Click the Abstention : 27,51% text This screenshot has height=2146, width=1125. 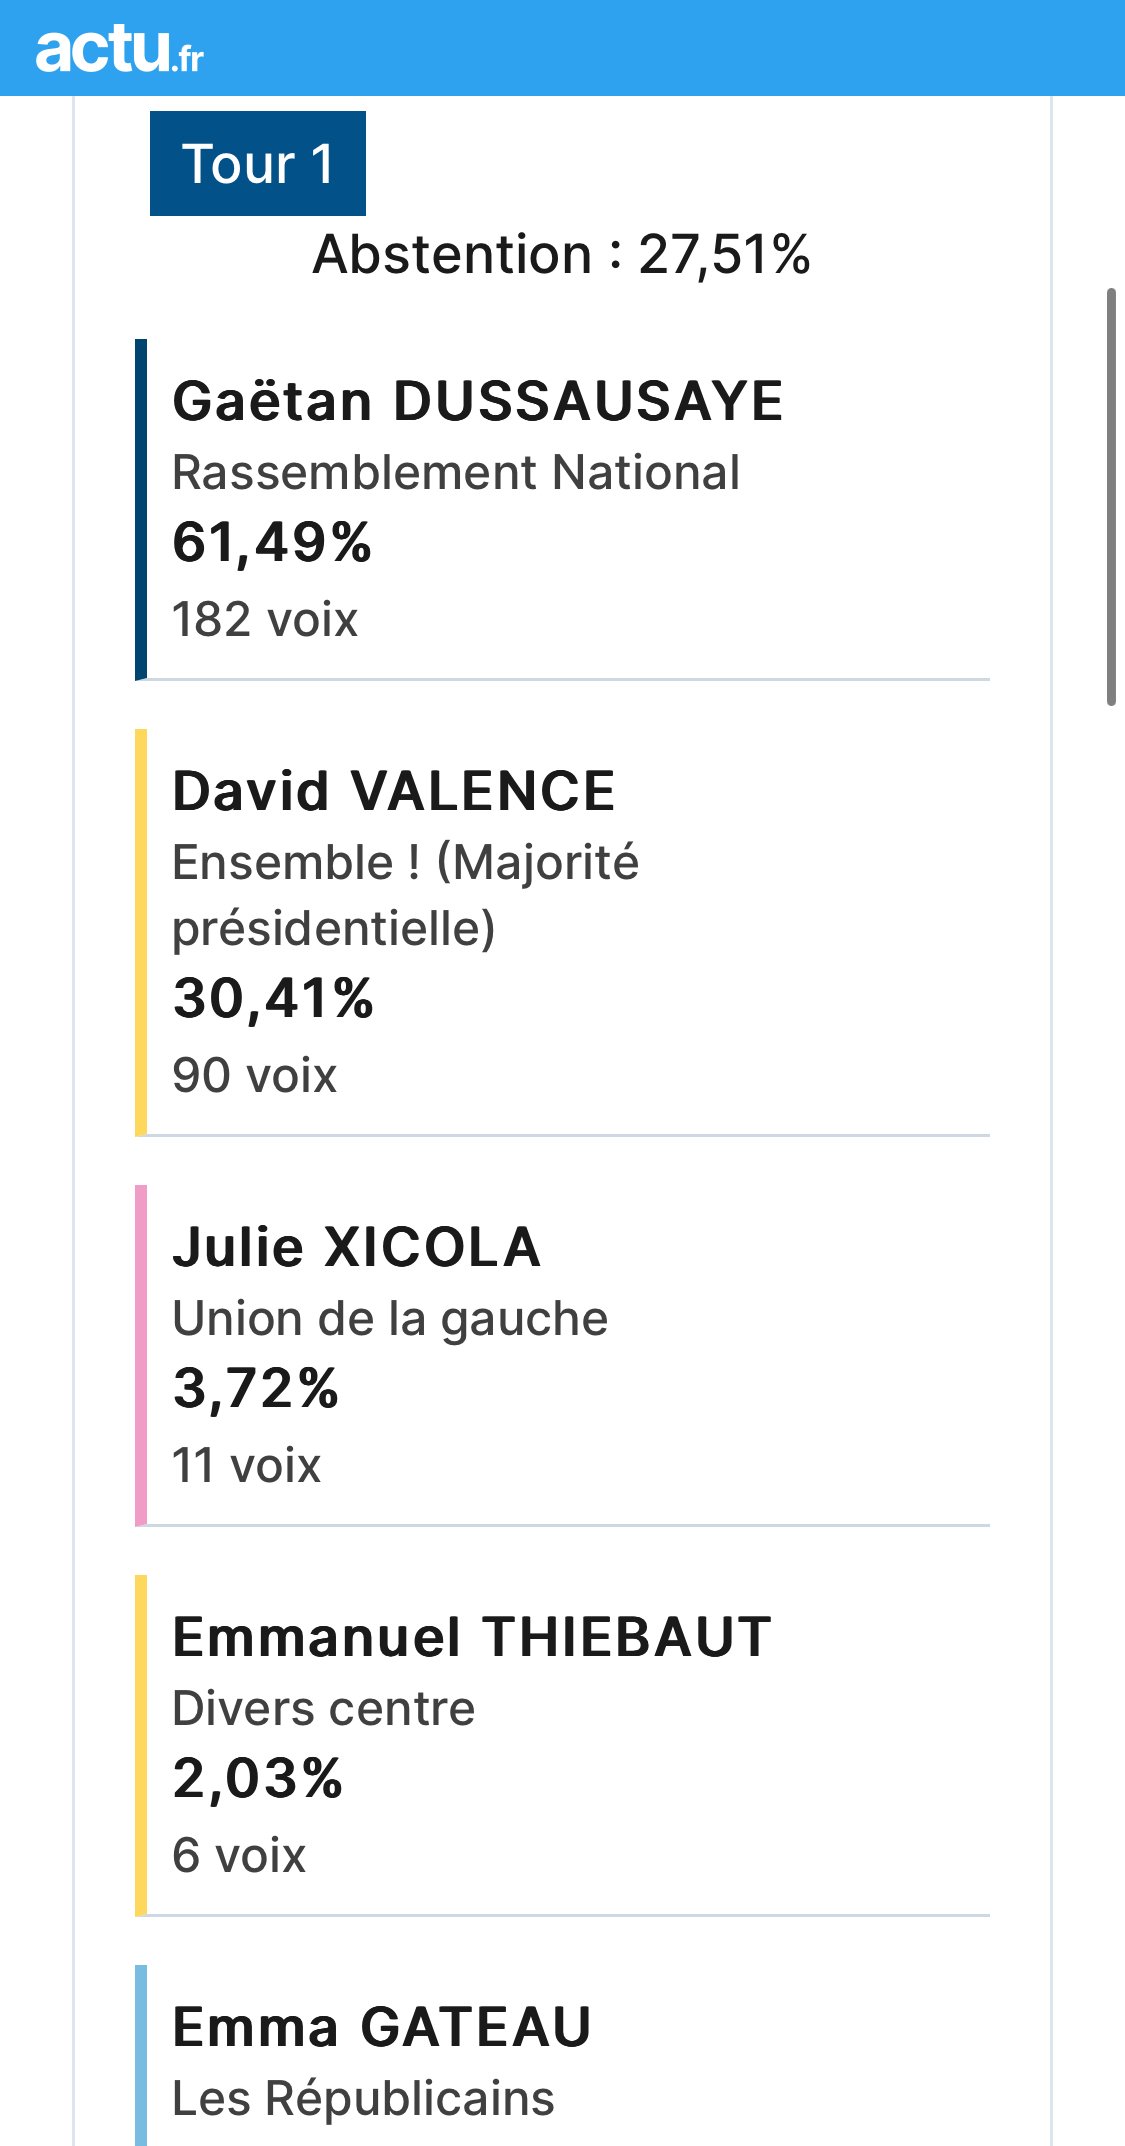click(561, 254)
